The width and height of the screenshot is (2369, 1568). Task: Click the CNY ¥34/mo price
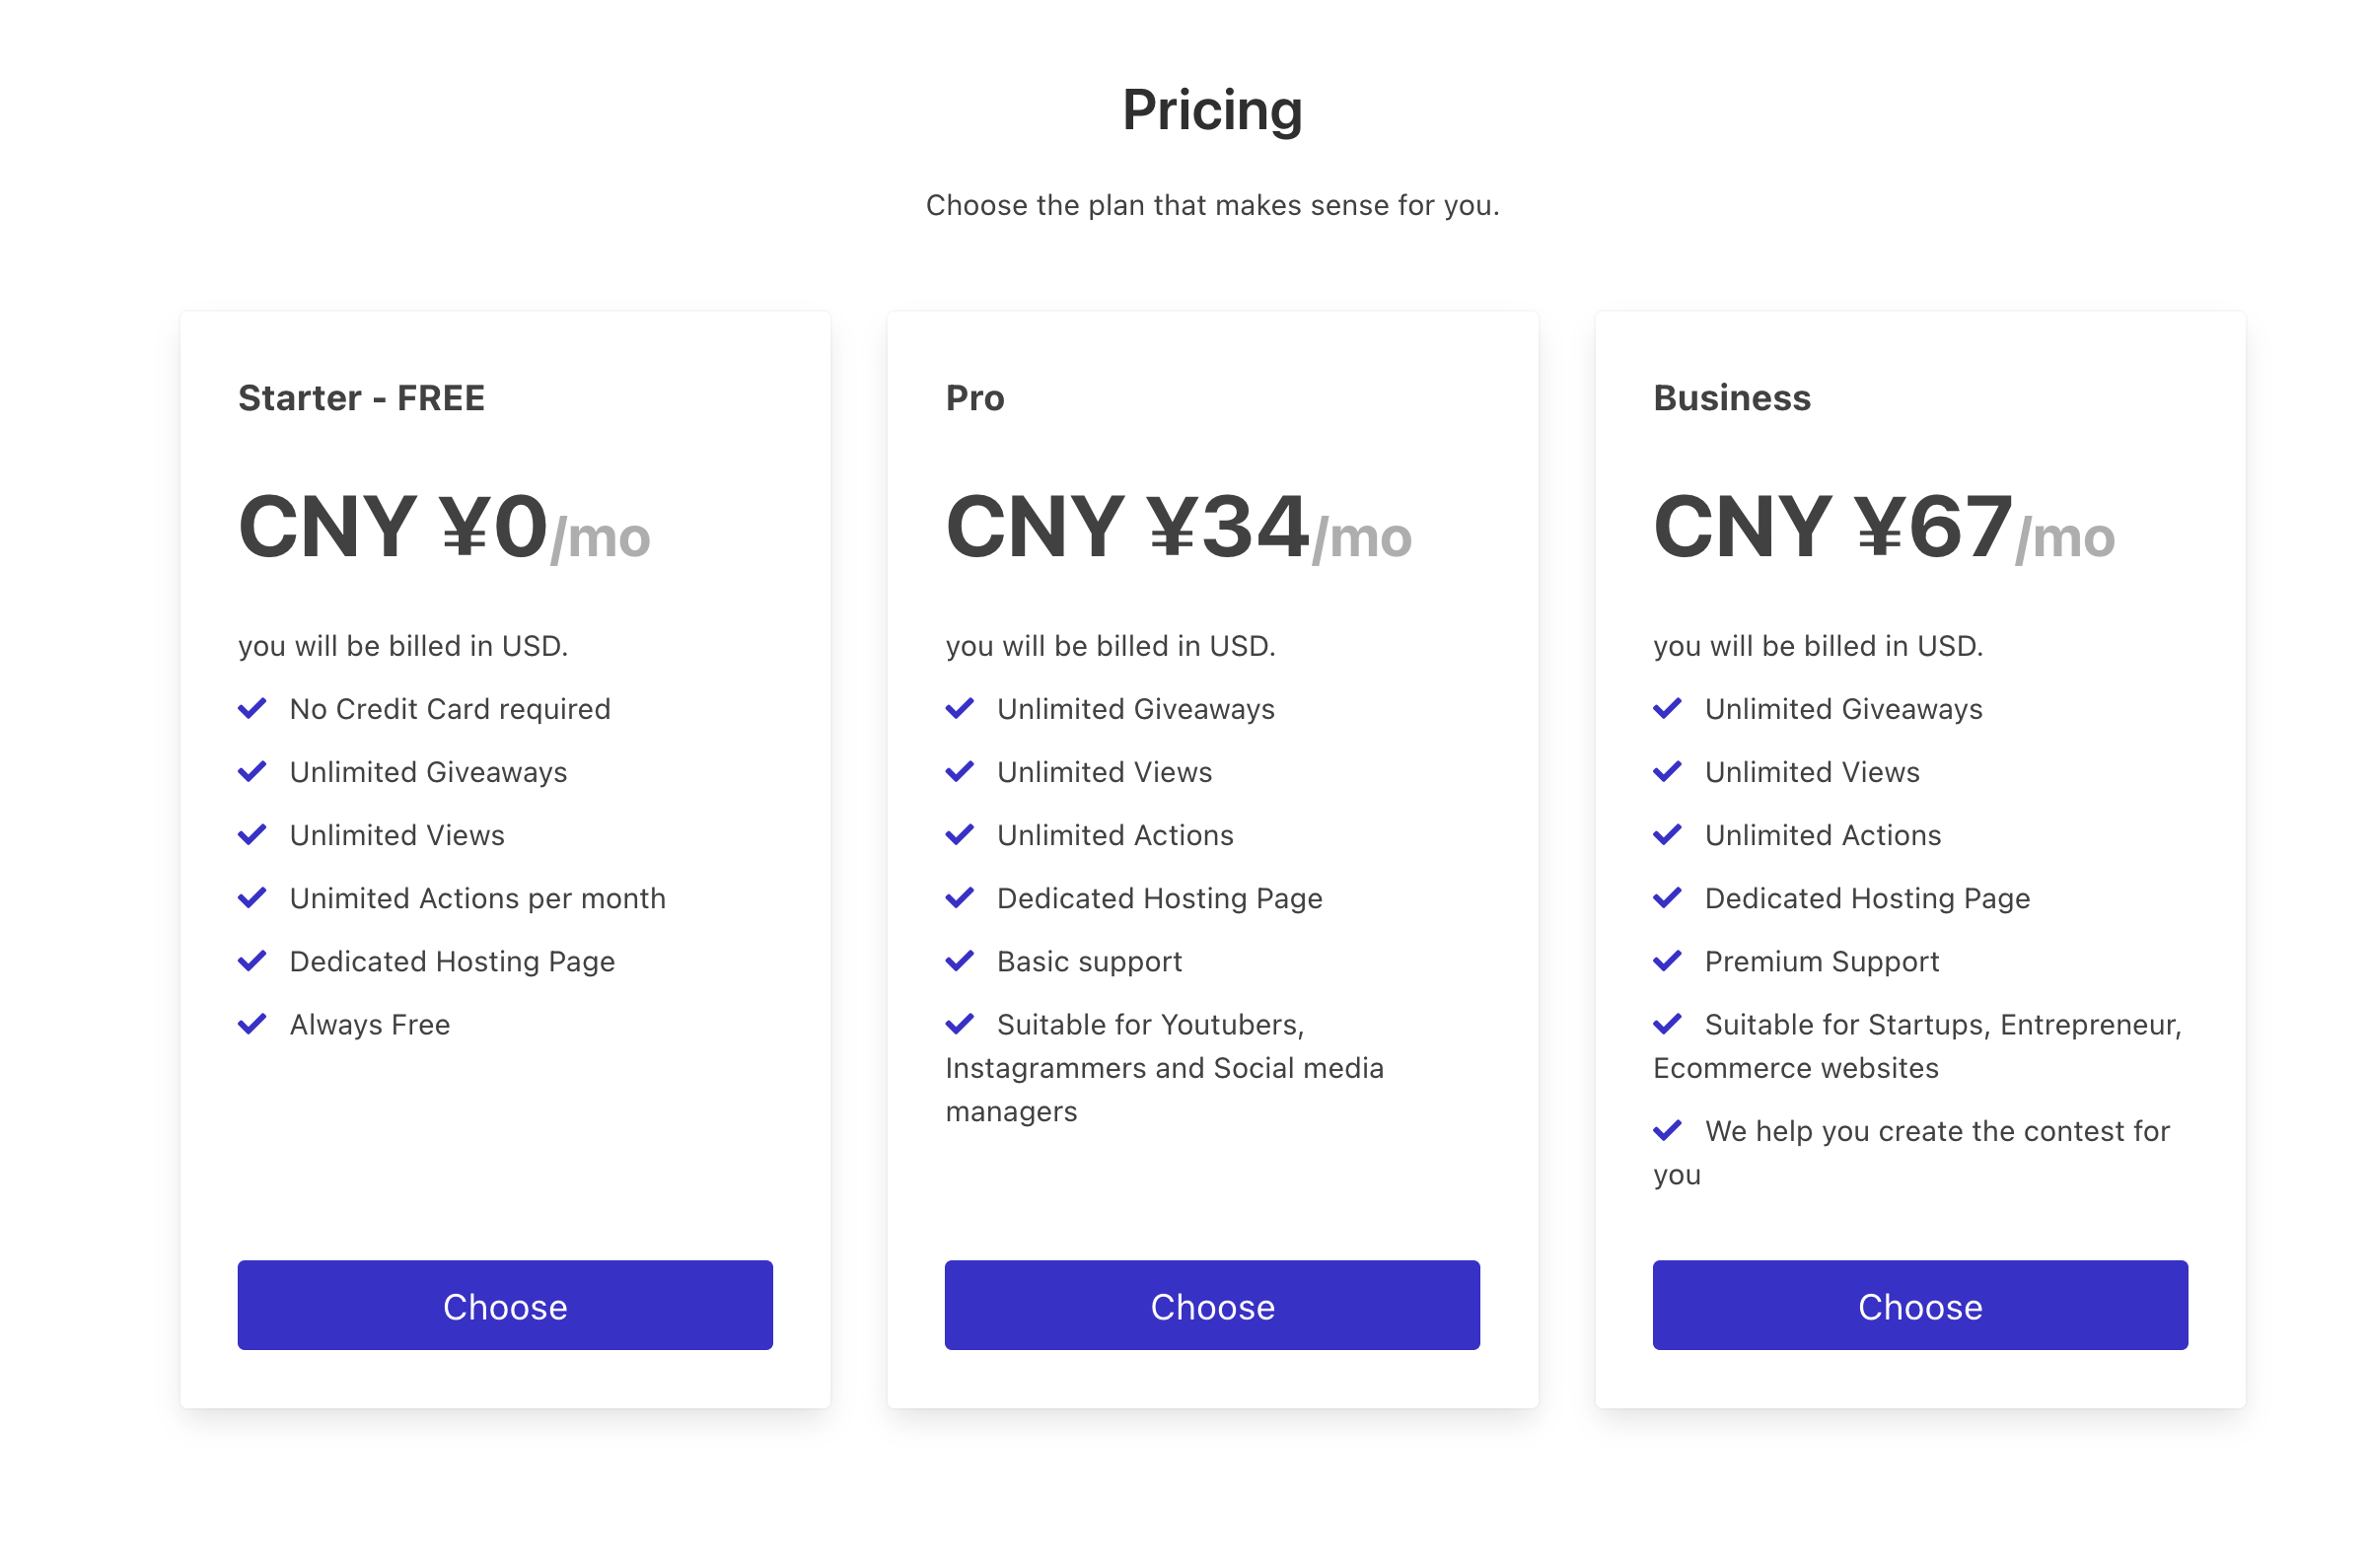coord(1178,527)
